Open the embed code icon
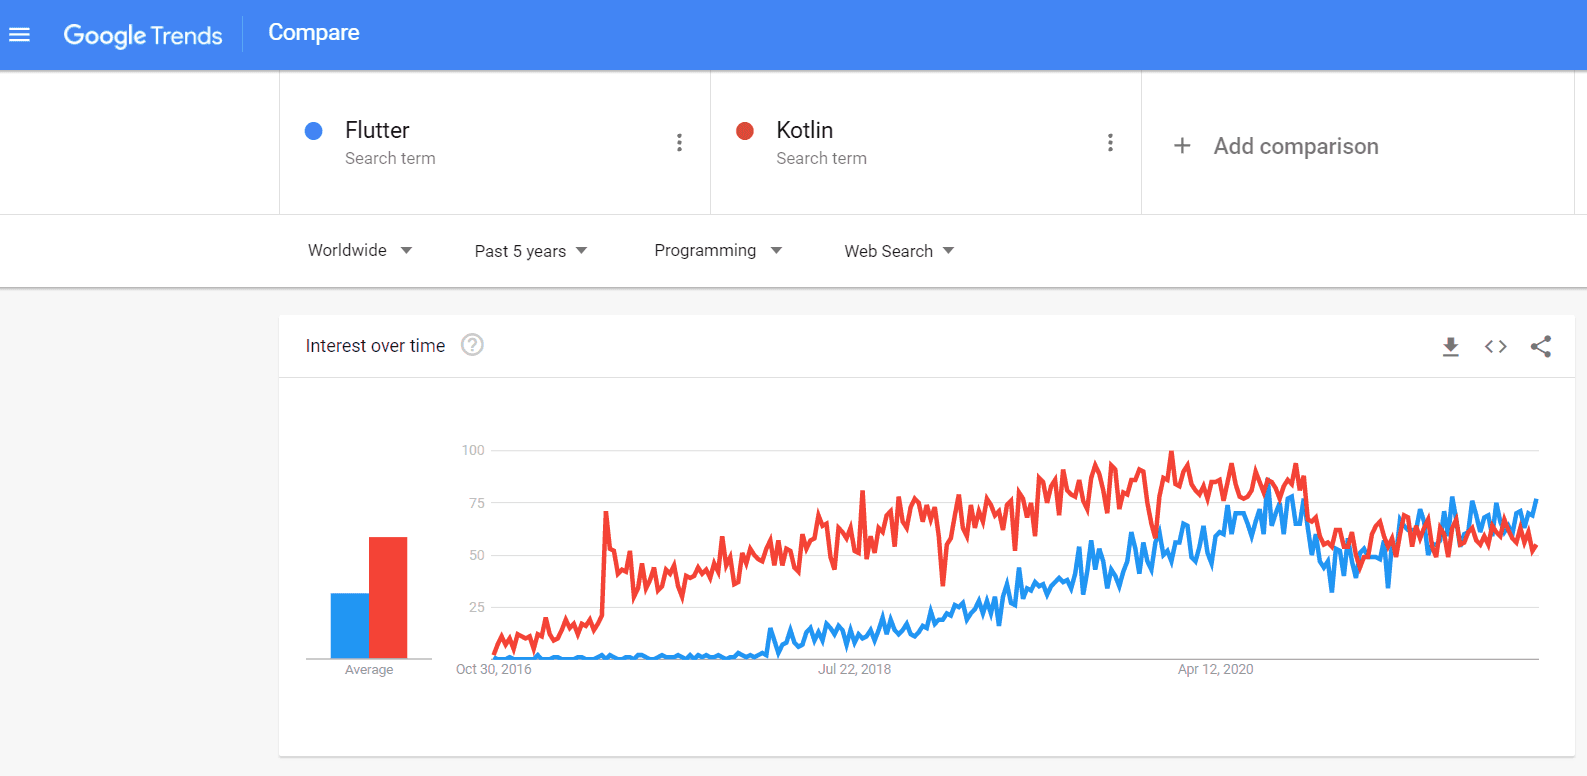This screenshot has width=1587, height=776. (1495, 347)
